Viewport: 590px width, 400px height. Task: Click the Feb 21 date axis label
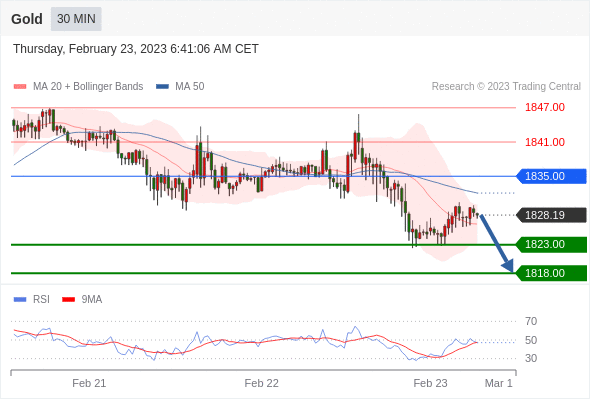click(89, 383)
